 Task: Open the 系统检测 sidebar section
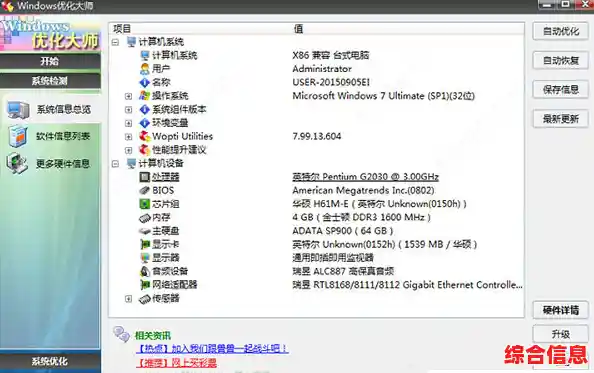coord(50,81)
